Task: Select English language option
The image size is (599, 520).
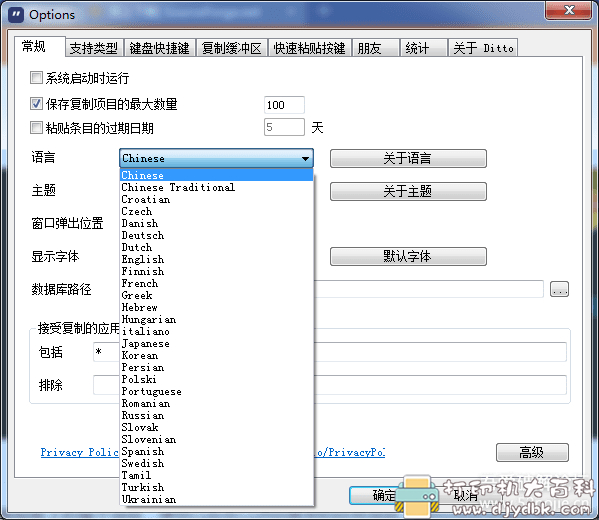Action: point(217,259)
